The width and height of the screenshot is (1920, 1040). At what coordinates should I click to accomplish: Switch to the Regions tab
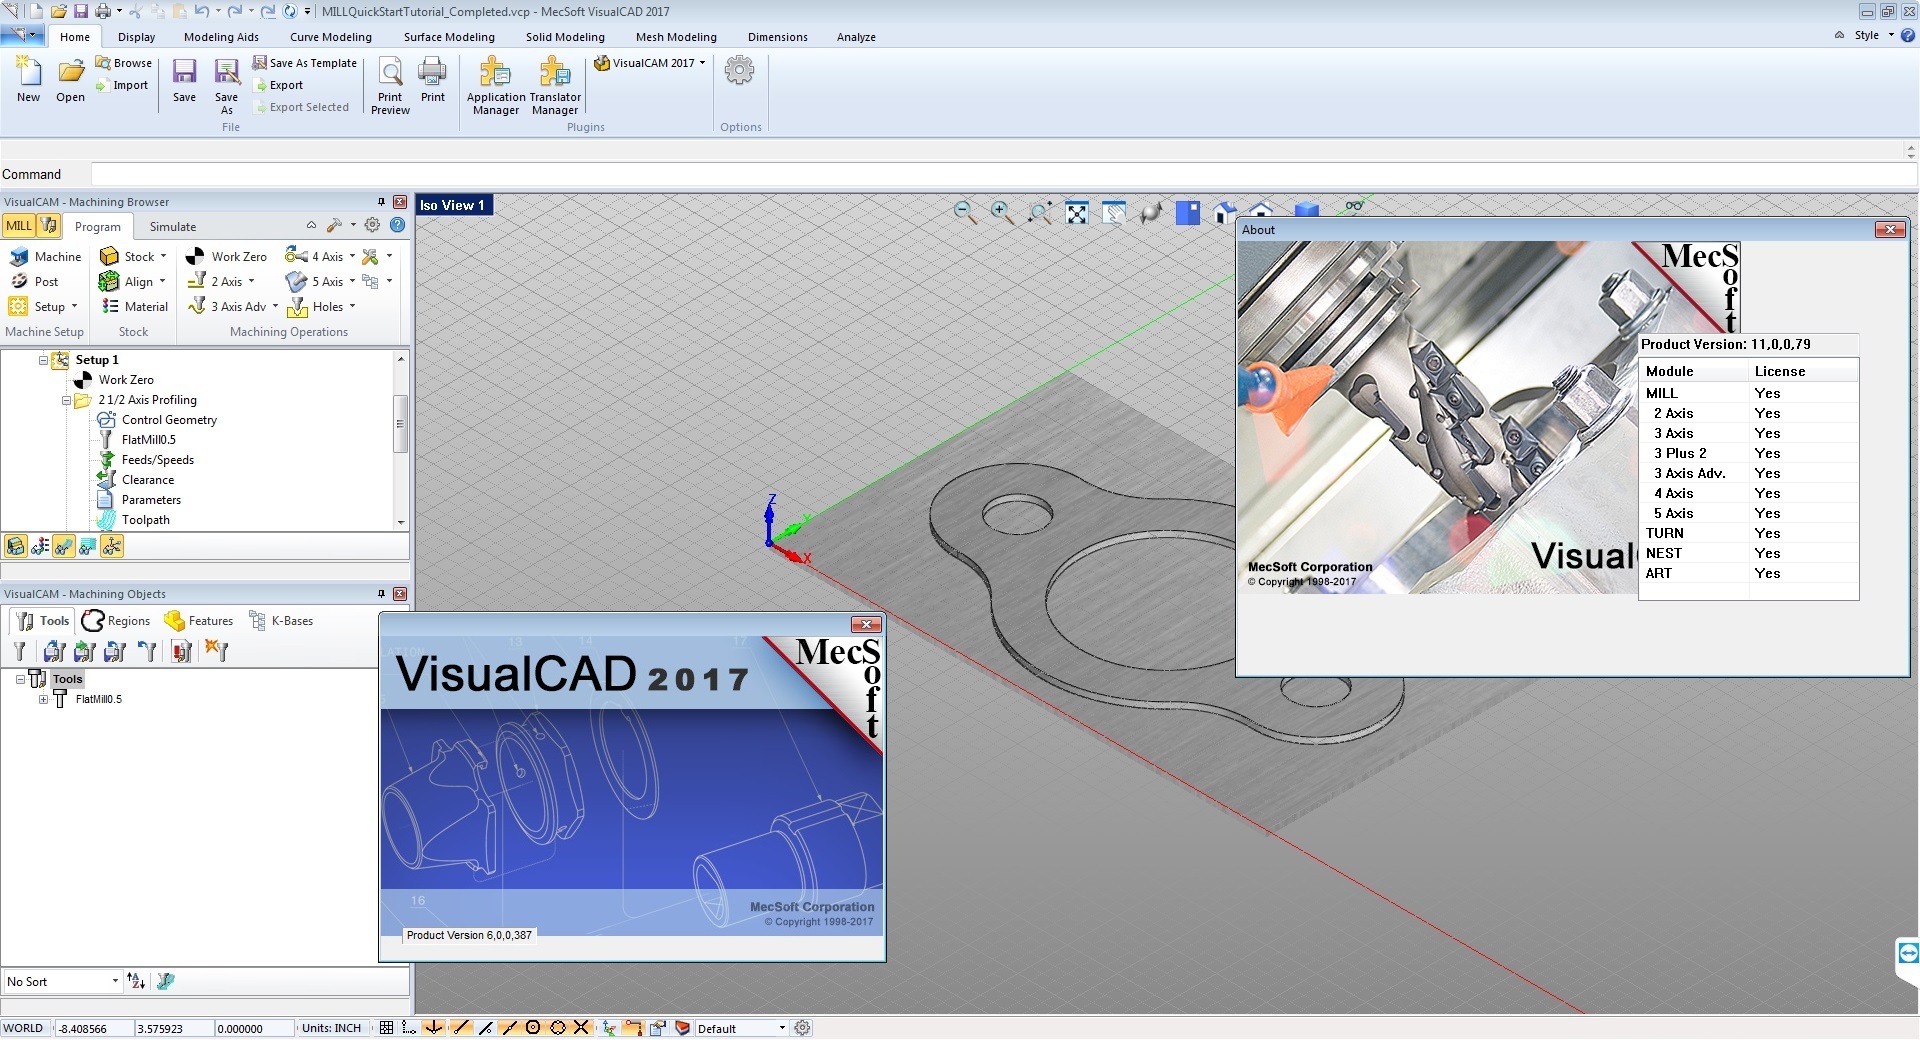[117, 621]
